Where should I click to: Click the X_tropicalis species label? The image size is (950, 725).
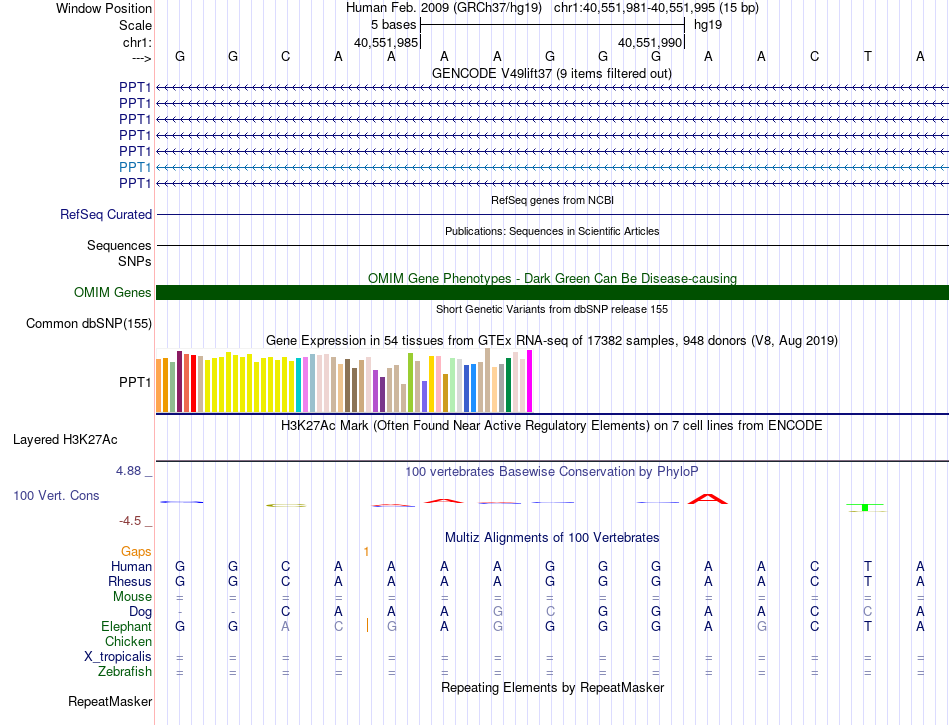118,657
